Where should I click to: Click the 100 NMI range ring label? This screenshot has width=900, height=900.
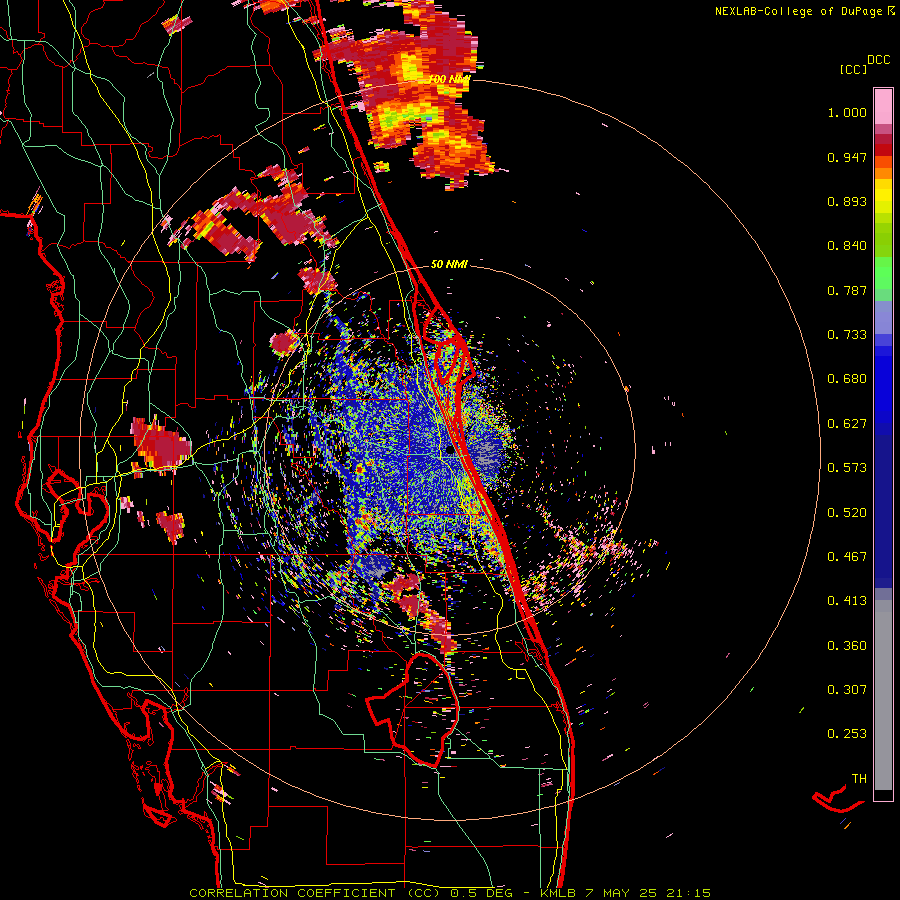tap(449, 79)
